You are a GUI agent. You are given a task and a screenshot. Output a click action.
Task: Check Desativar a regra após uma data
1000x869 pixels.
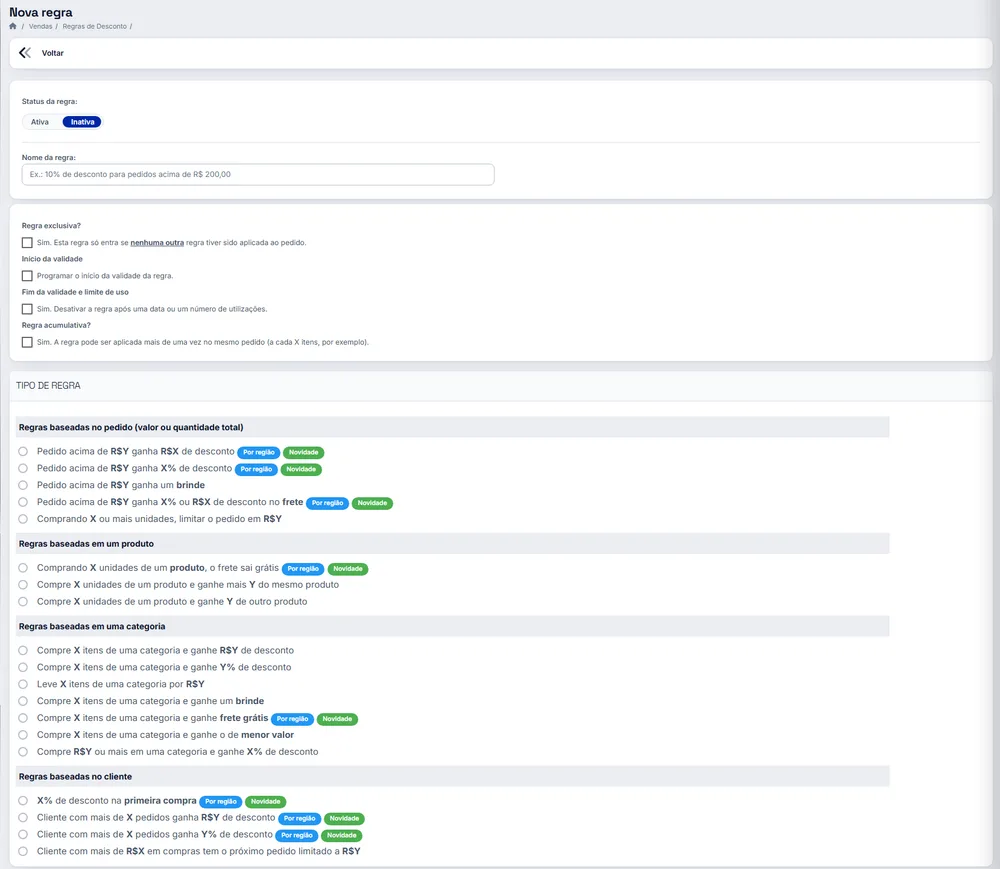(x=27, y=309)
